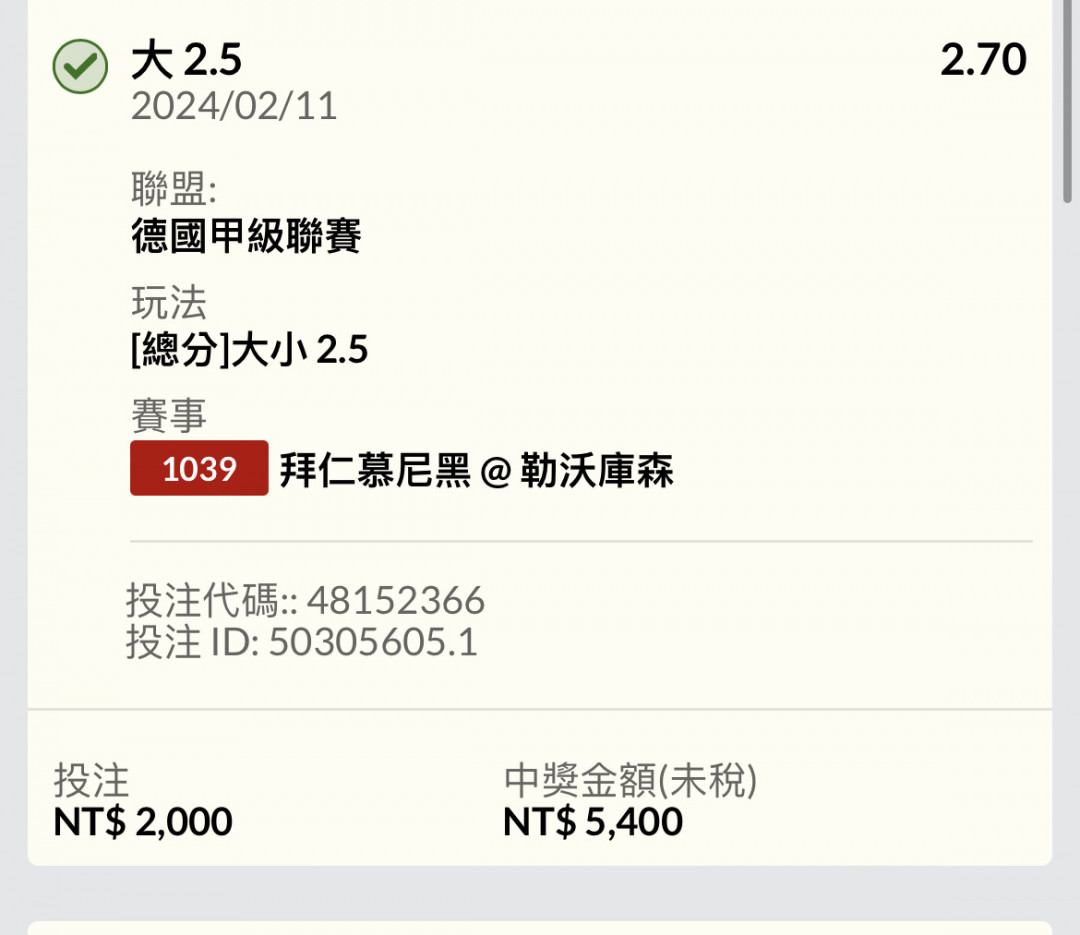Click the vertical scrollbar thumb at right edge
Screen dimensions: 1080x935
click(1068, 101)
